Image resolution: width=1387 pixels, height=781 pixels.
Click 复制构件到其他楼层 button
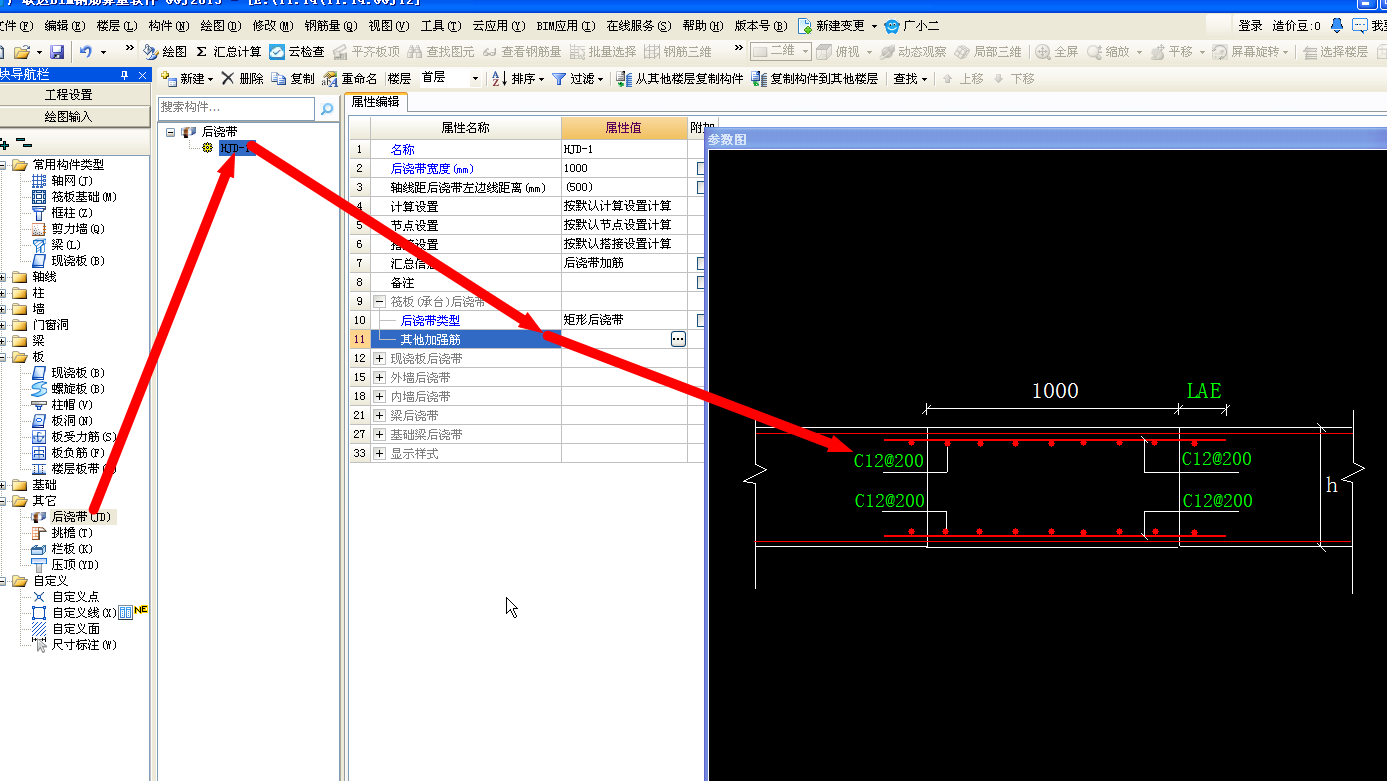[815, 78]
